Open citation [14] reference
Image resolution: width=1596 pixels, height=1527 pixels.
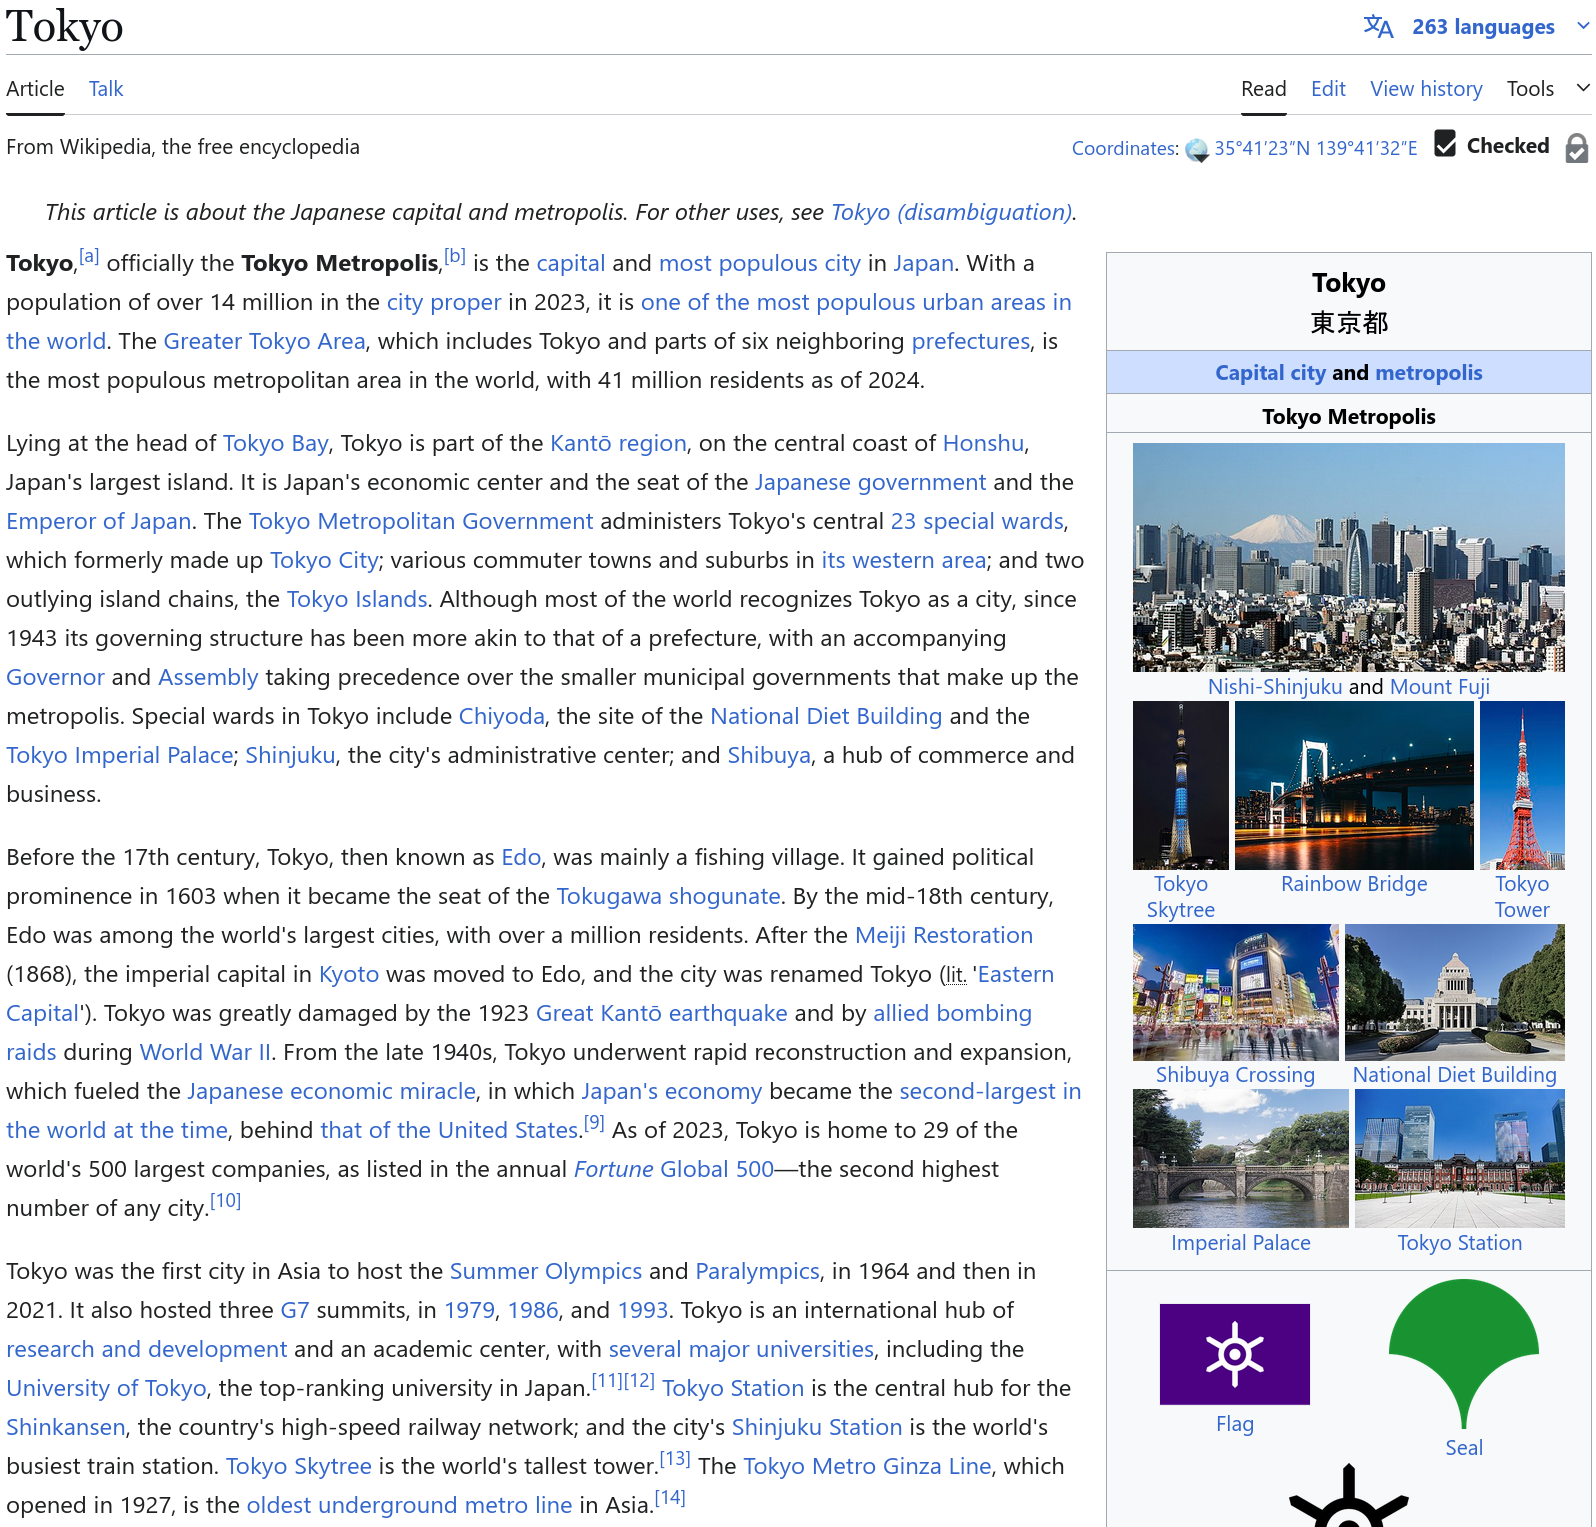pos(670,1497)
